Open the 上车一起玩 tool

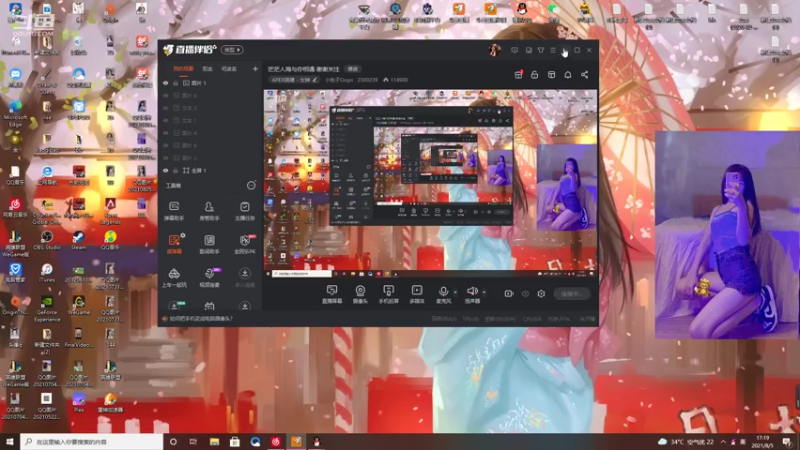(x=174, y=278)
